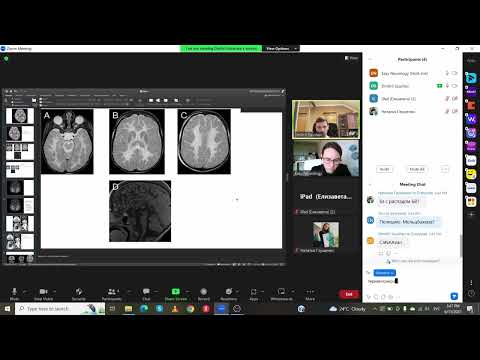This screenshot has width=480, height=360.
Task: Open the View Options dropdown
Action: pos(281,49)
